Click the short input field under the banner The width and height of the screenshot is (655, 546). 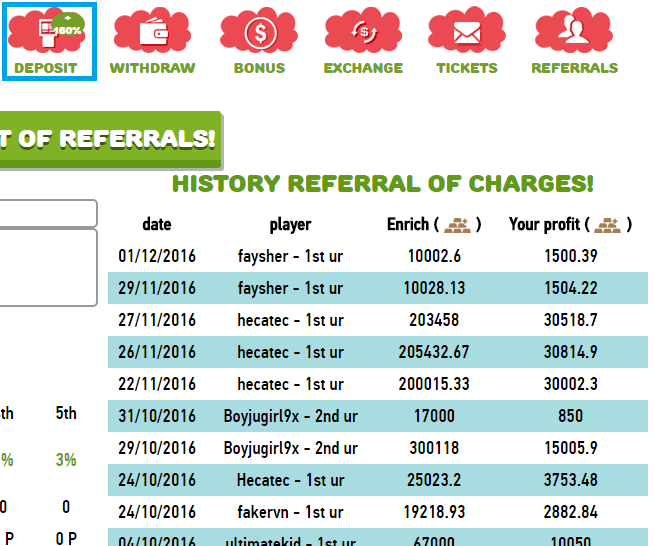tap(48, 213)
